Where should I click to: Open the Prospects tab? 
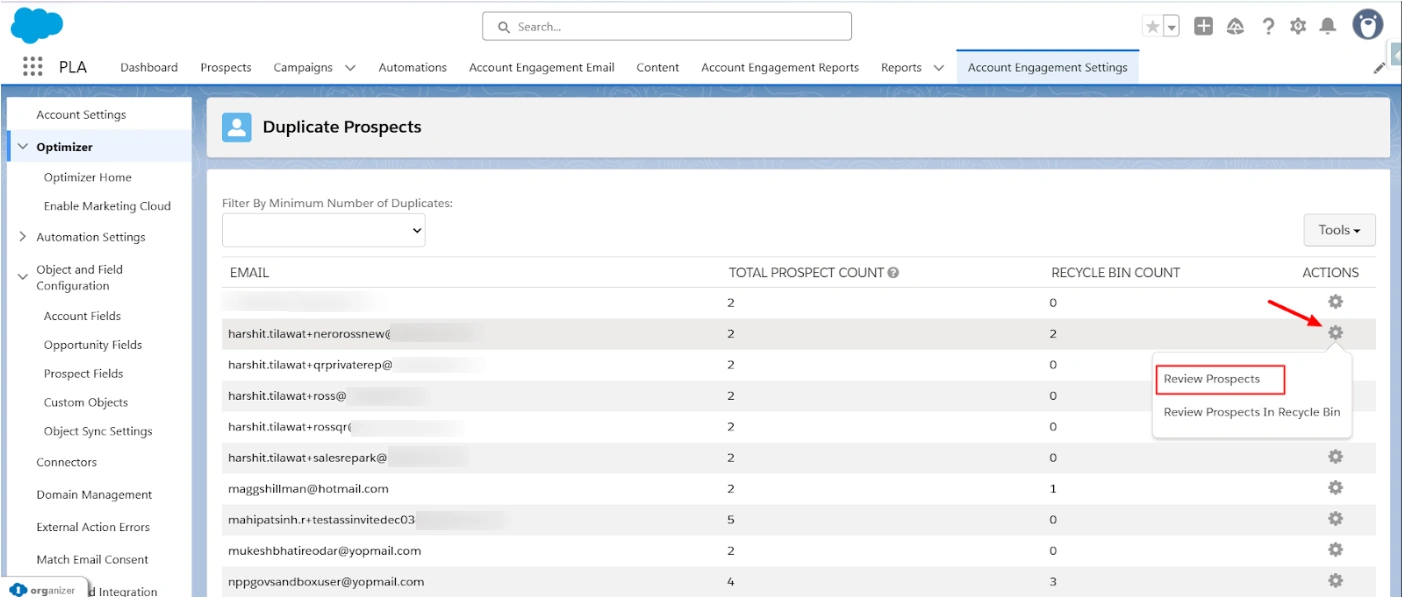pyautogui.click(x=226, y=68)
